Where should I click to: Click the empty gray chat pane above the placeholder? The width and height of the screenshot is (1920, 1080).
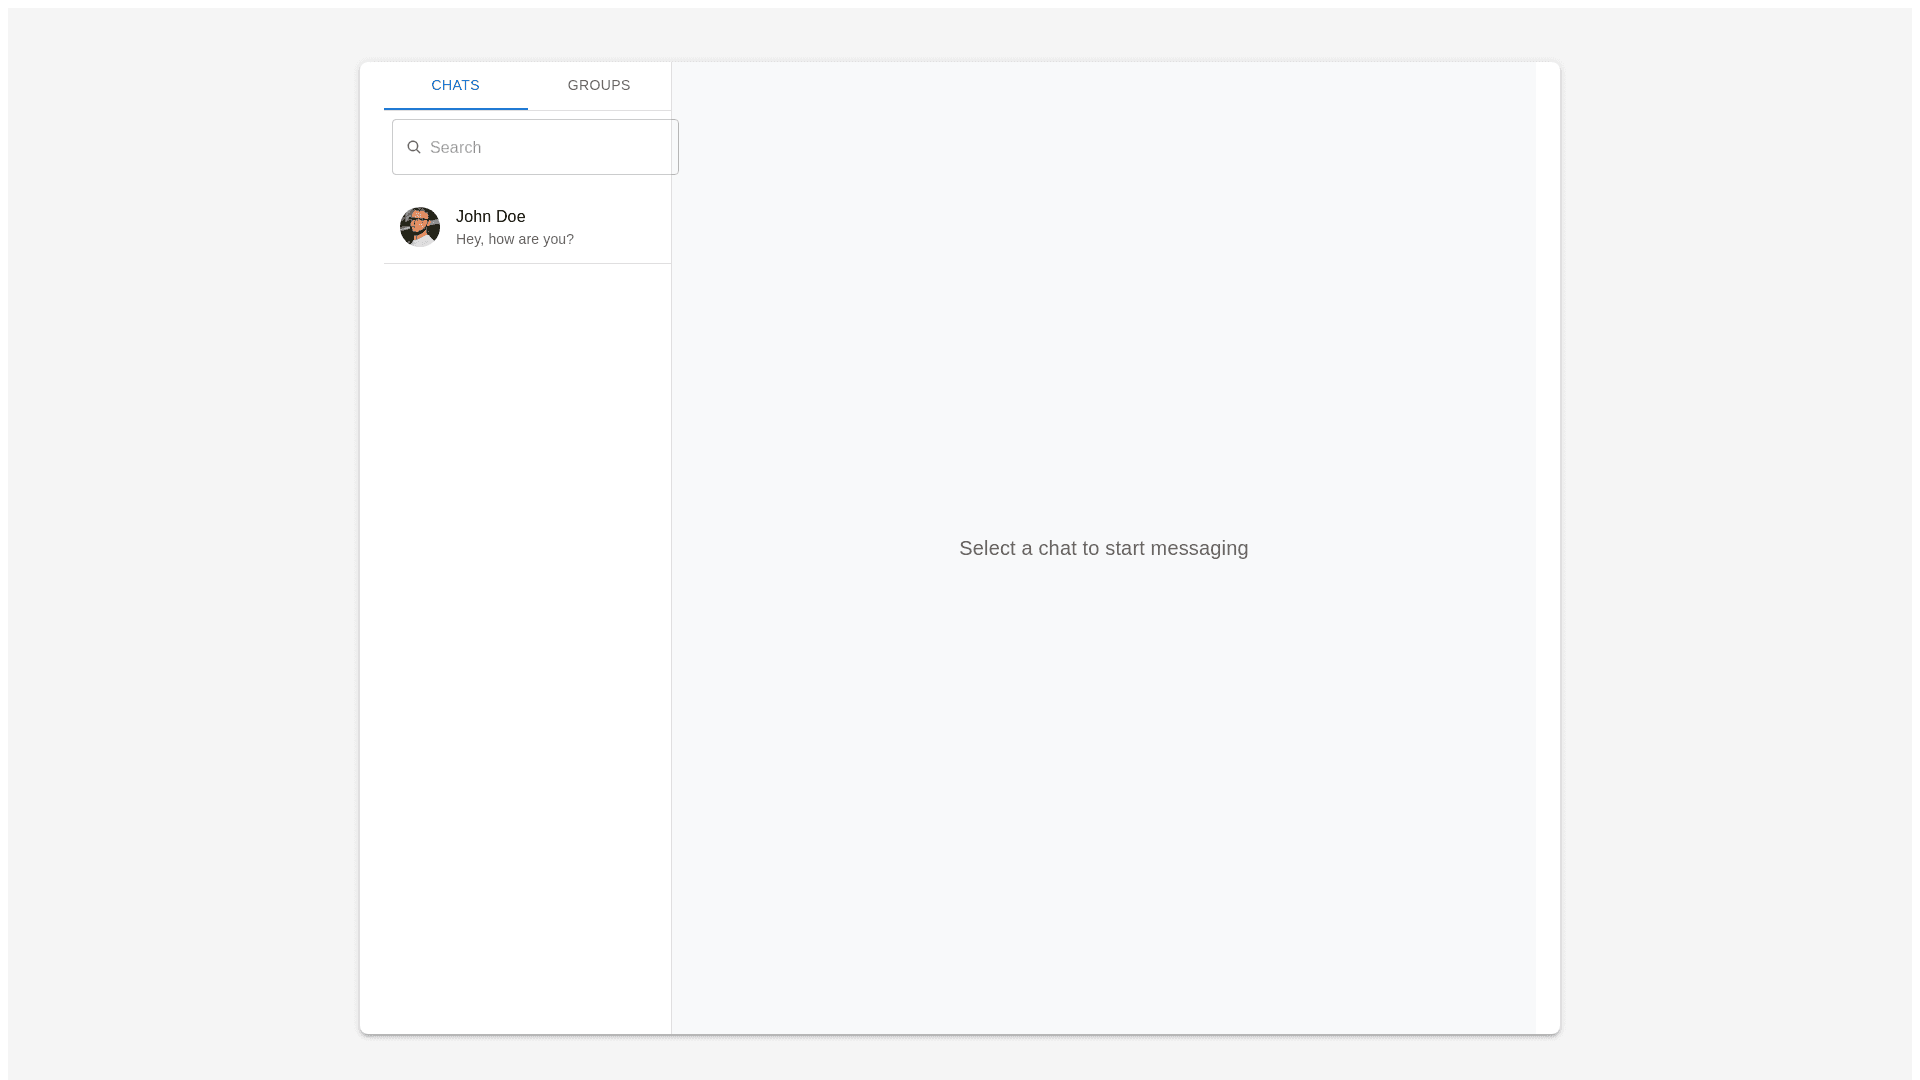pos(1103,300)
